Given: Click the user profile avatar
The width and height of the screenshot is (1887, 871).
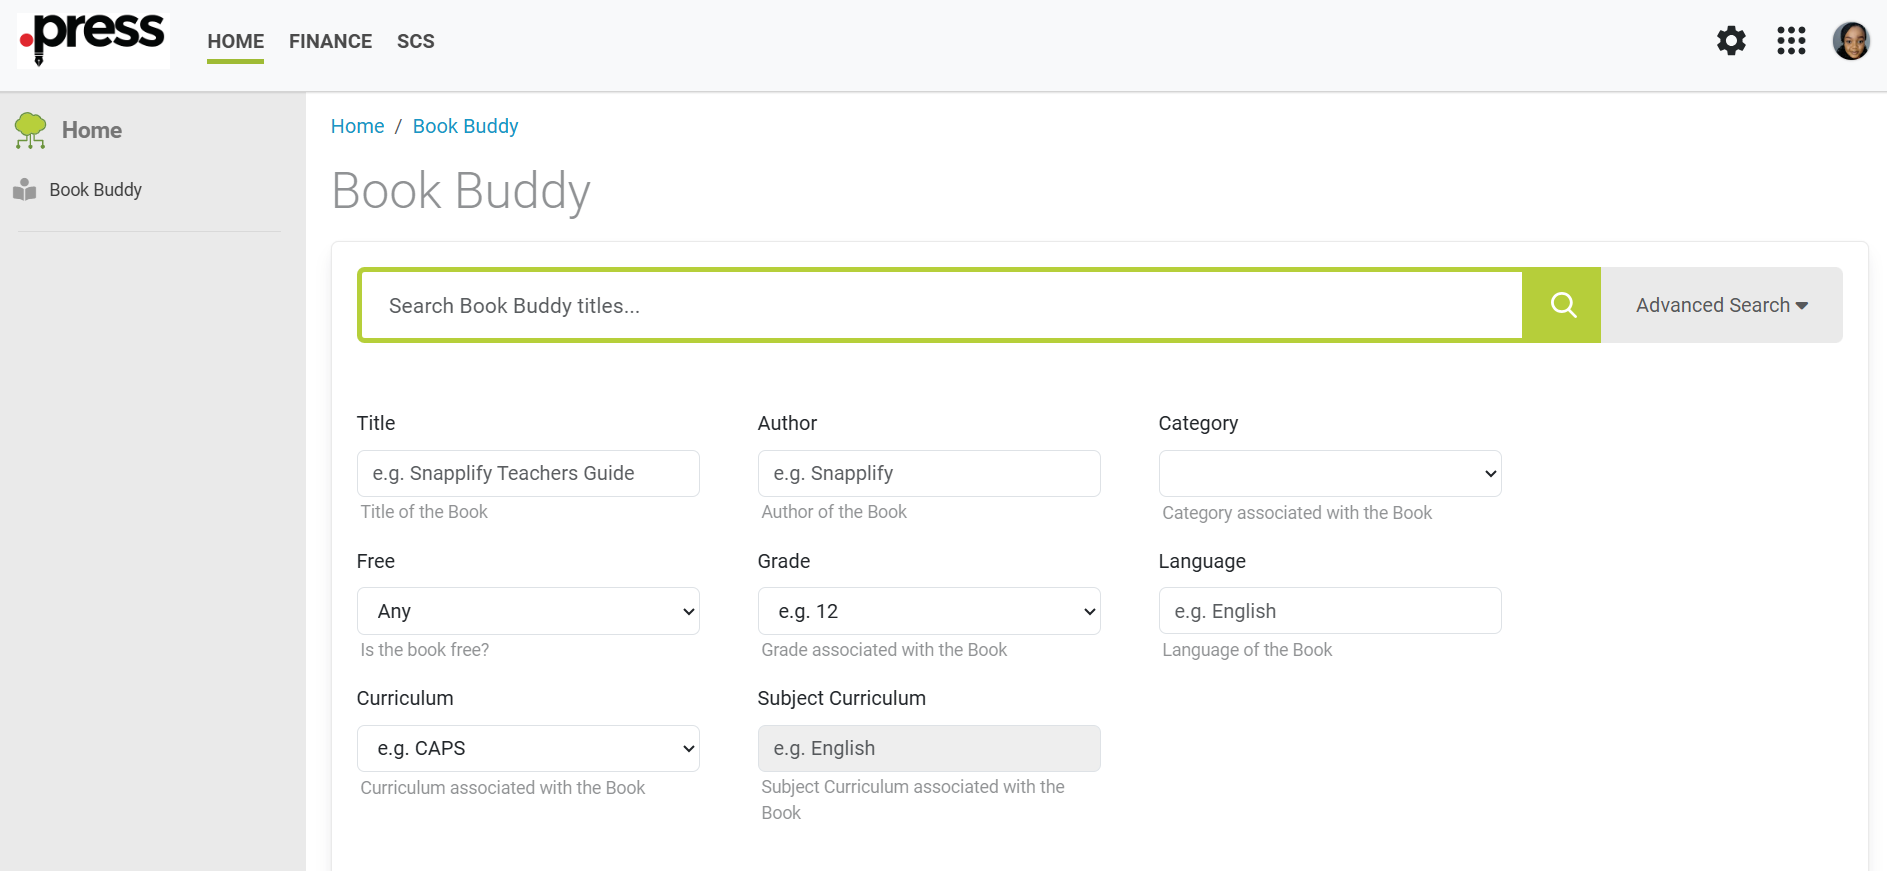Looking at the screenshot, I should tap(1851, 41).
